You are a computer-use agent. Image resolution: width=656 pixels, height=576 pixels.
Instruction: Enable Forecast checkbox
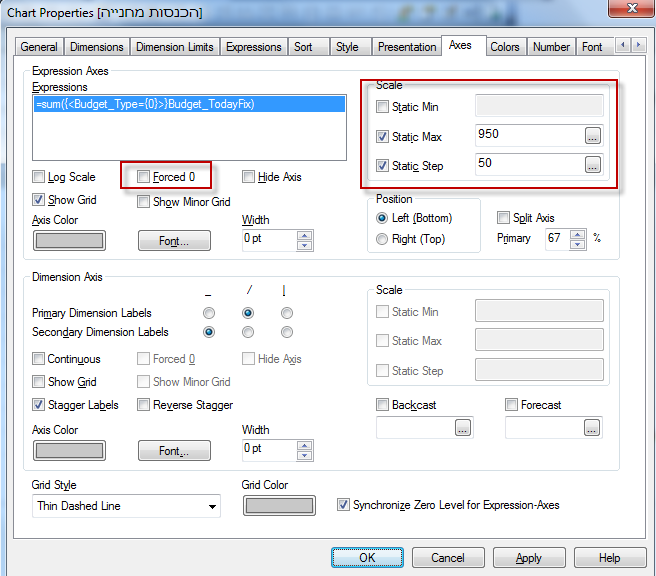tap(511, 405)
